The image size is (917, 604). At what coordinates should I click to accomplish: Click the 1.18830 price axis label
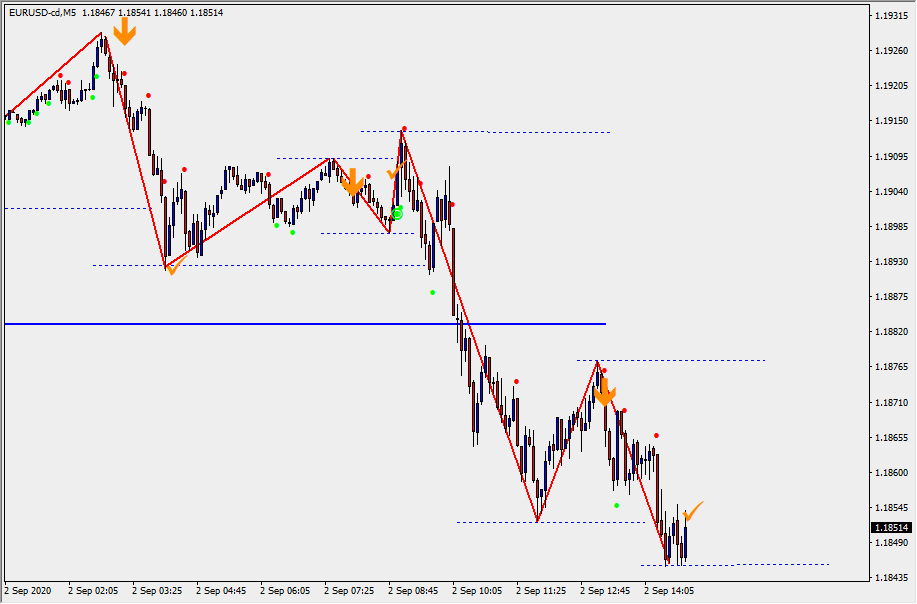pos(890,332)
